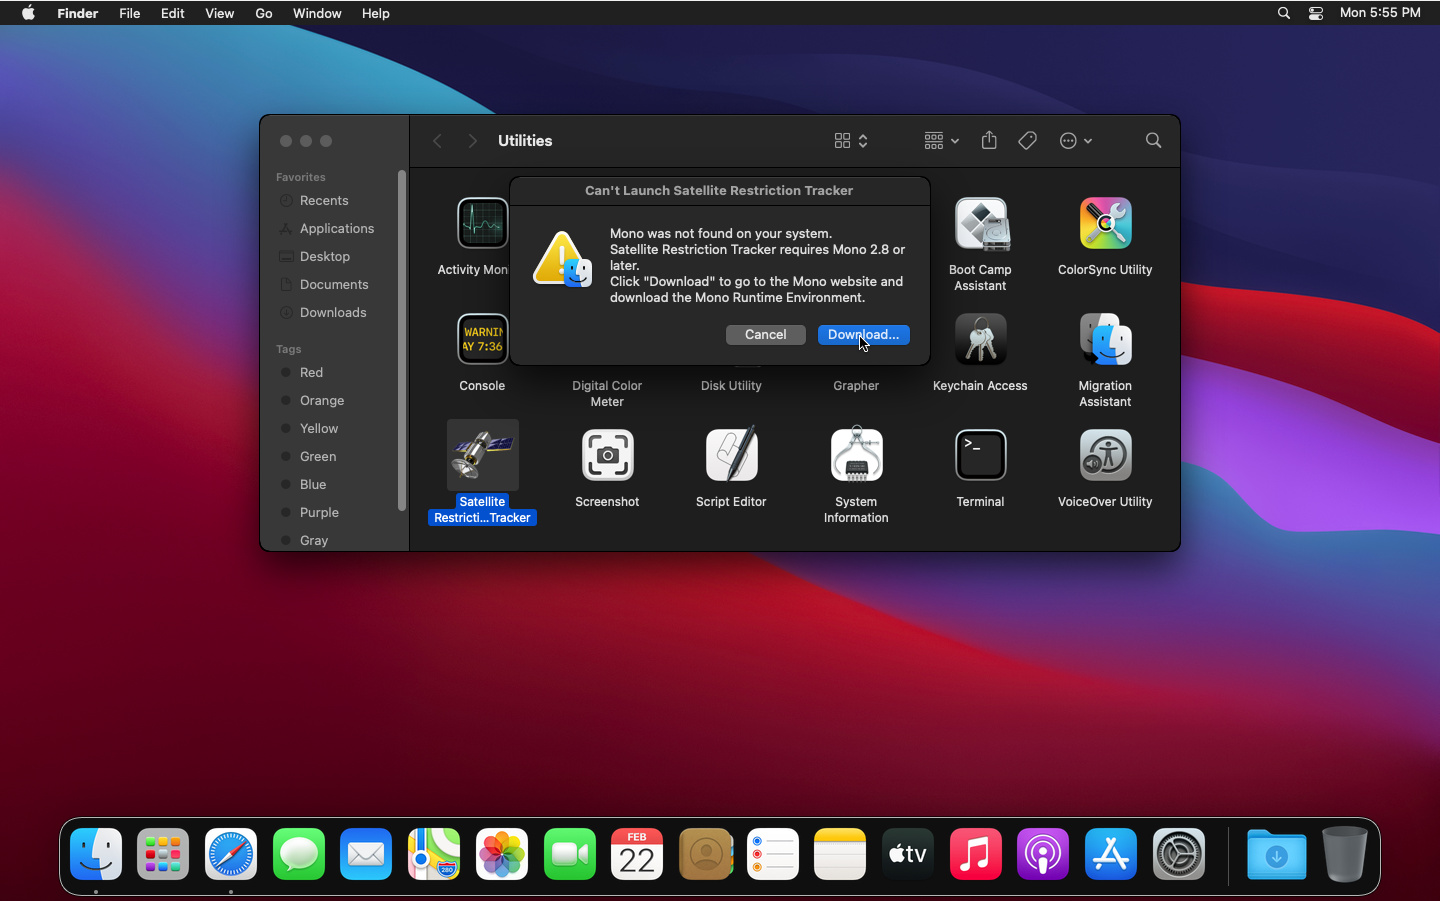Open the ellipsis action menu dropdown
This screenshot has width=1440, height=901.
tap(1075, 141)
